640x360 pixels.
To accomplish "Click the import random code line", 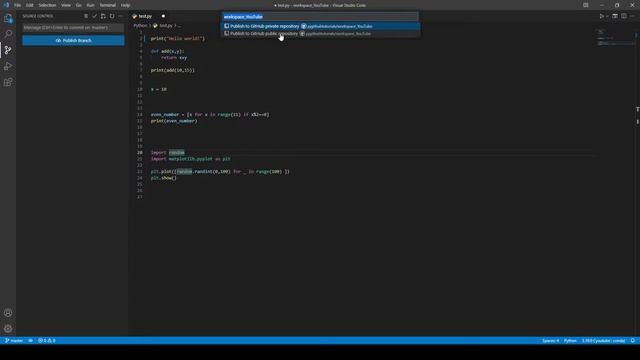I will click(168, 152).
